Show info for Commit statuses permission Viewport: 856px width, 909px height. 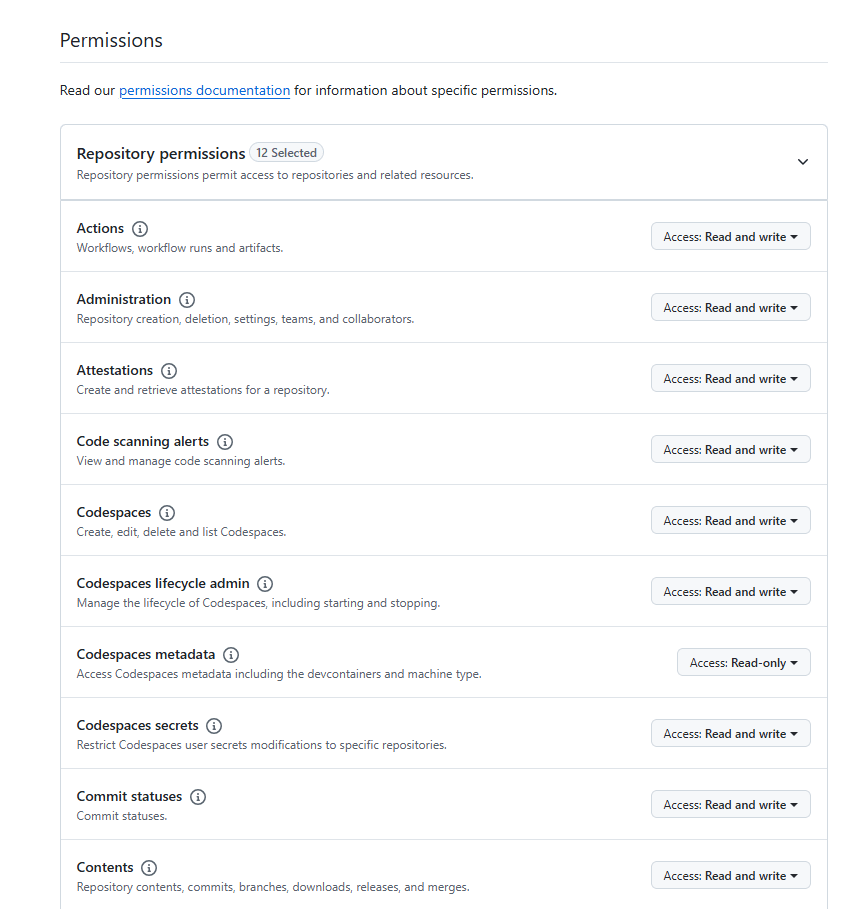pos(198,797)
